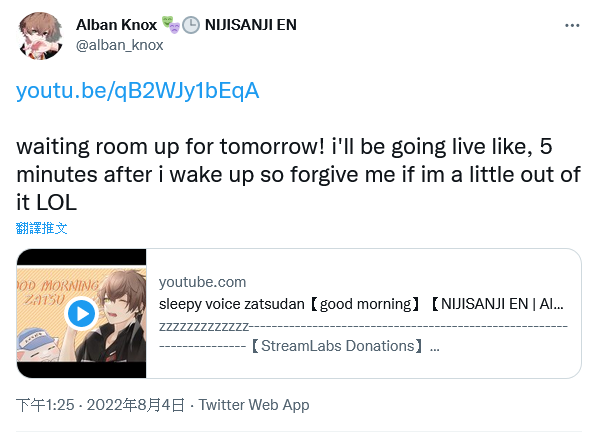Open the @alban_knox handle
The width and height of the screenshot is (598, 432).
pyautogui.click(x=119, y=45)
